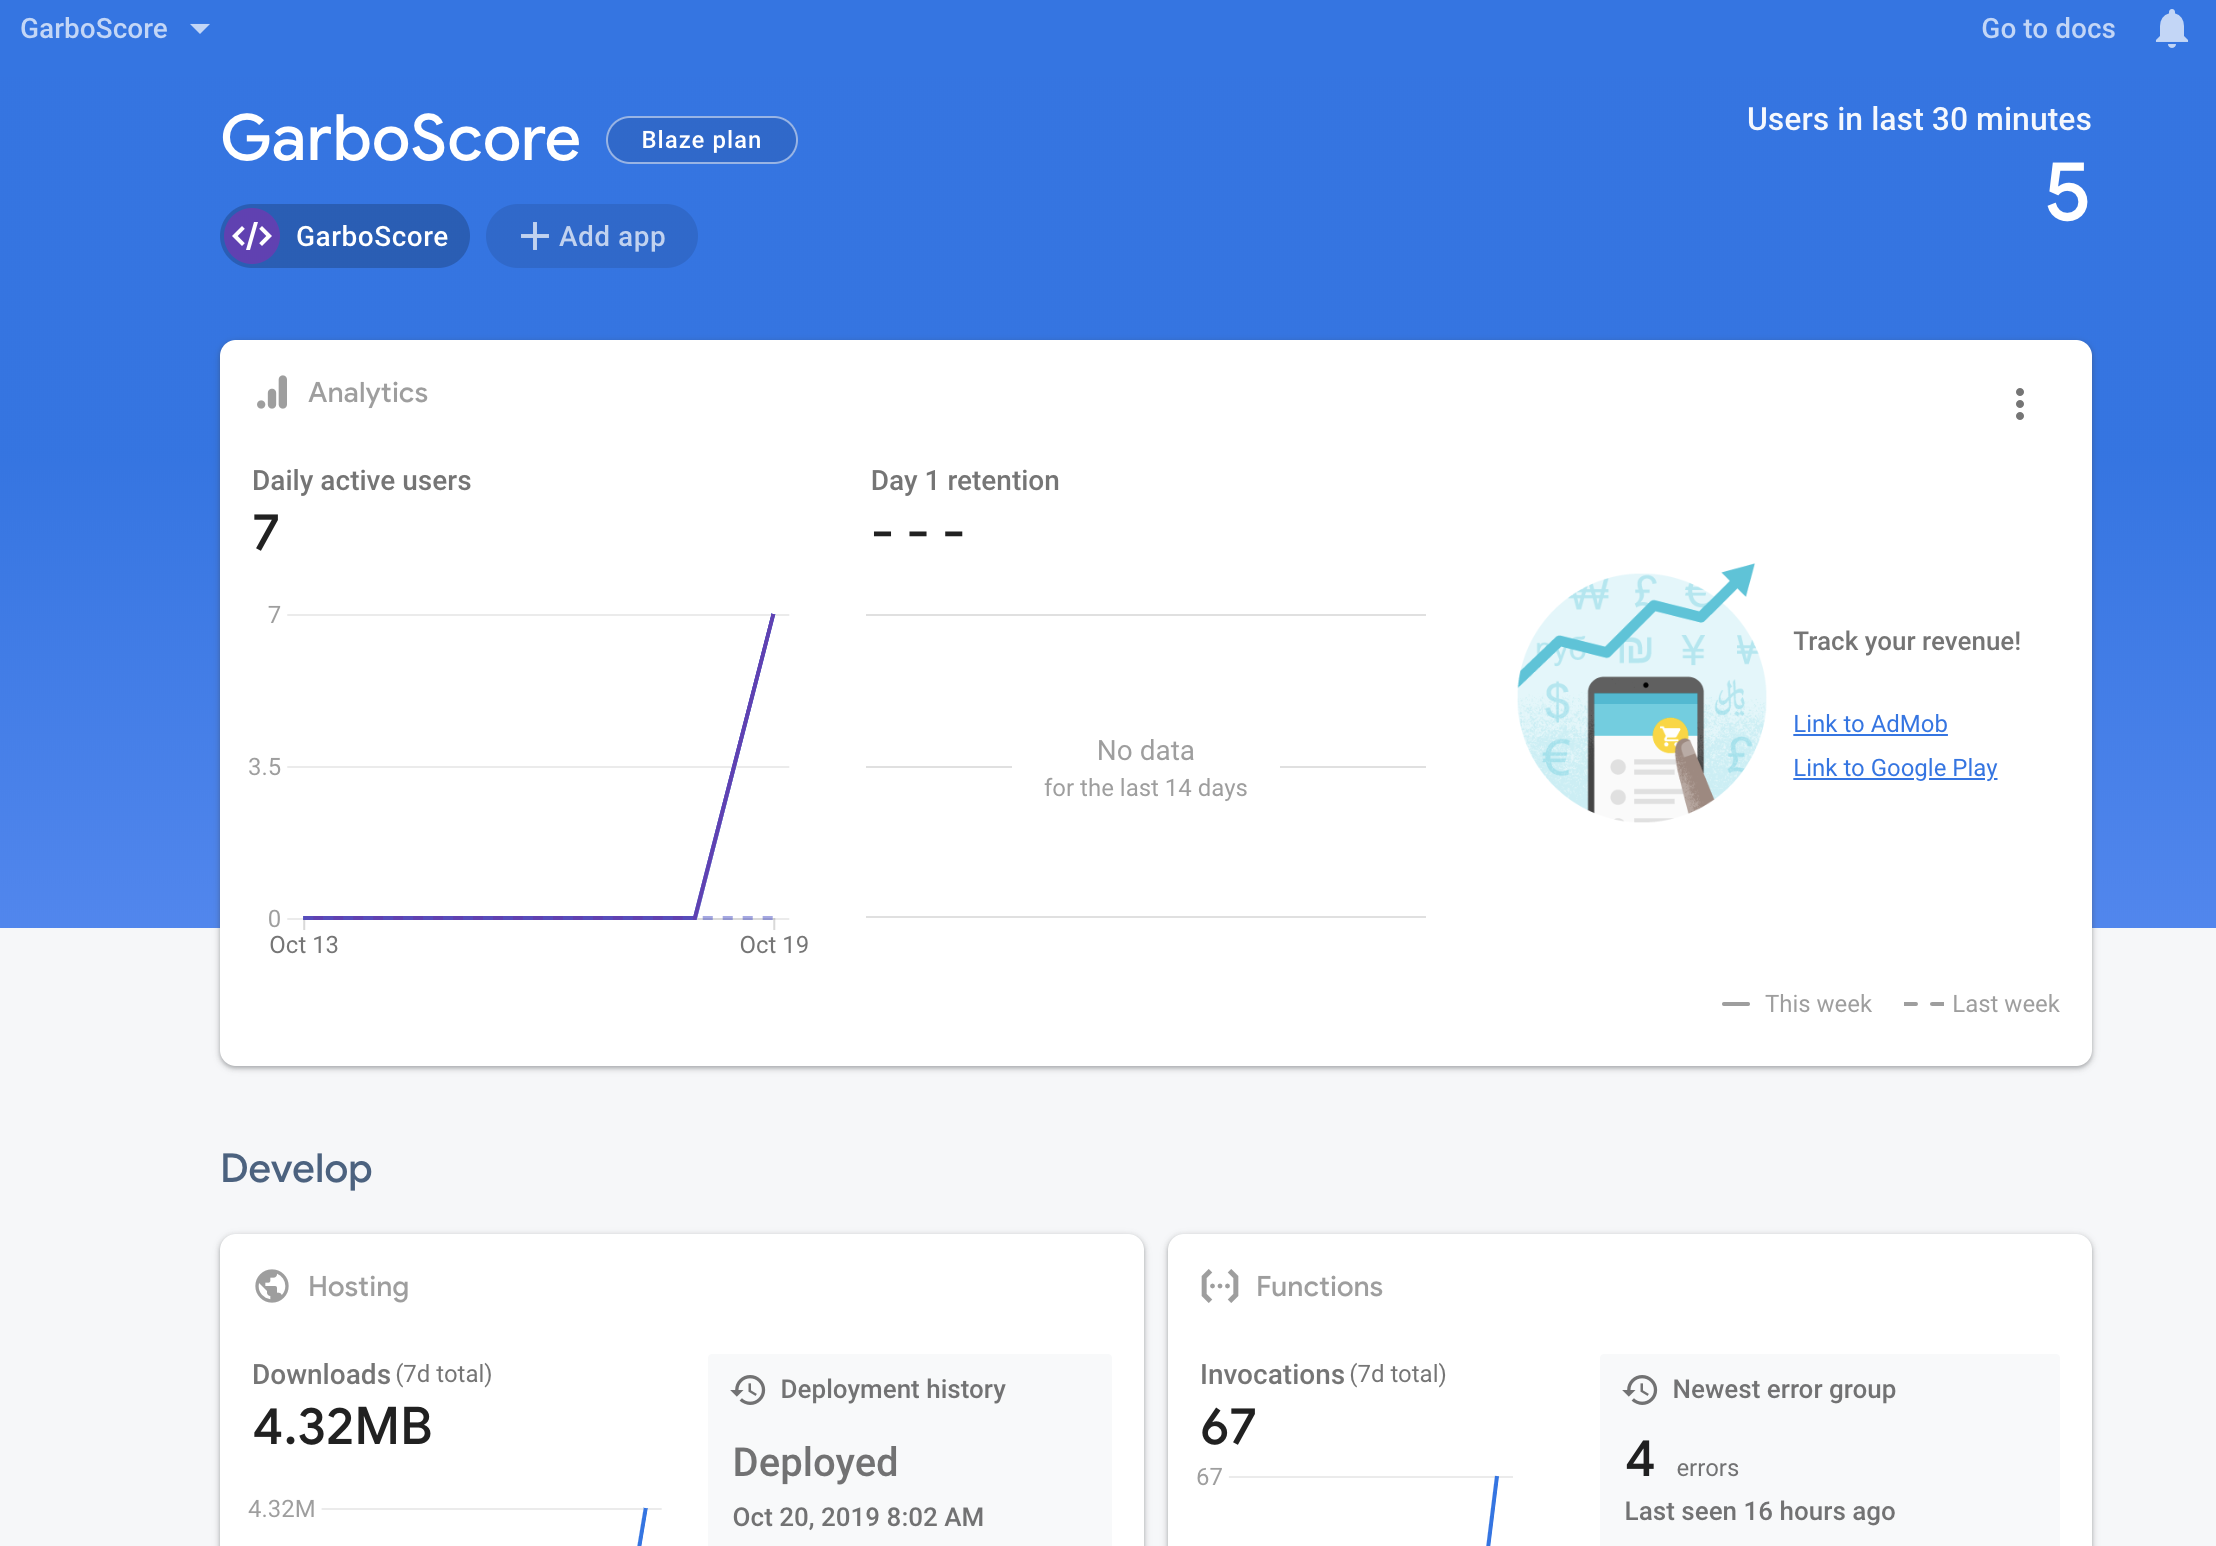This screenshot has height=1546, width=2216.
Task: Open the Blaze plan badge
Action: [x=701, y=140]
